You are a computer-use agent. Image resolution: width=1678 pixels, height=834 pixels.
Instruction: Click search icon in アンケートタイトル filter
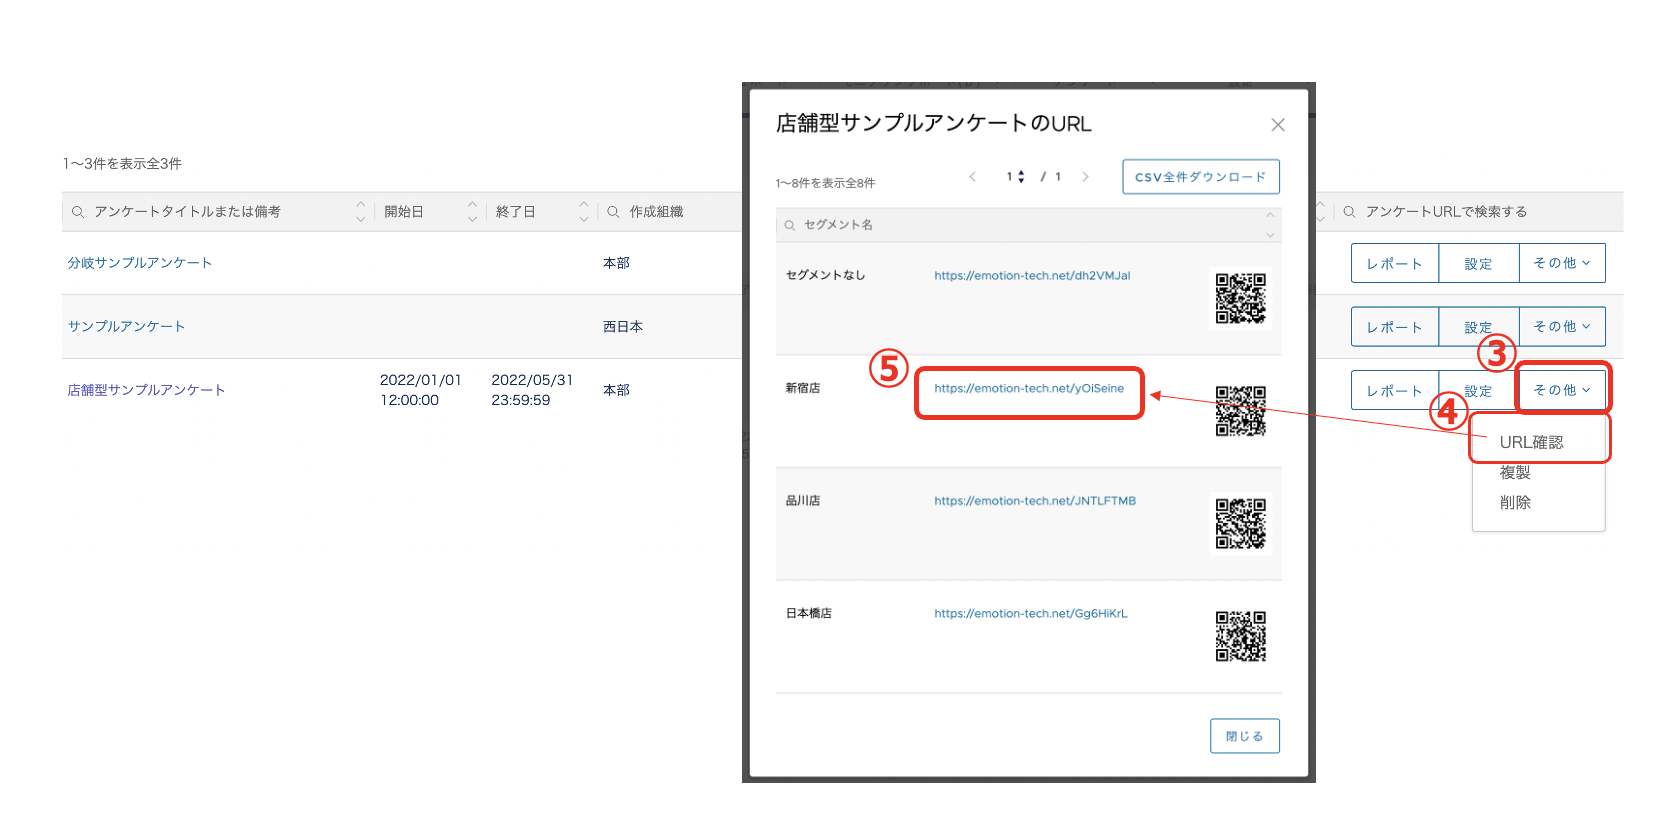[78, 212]
